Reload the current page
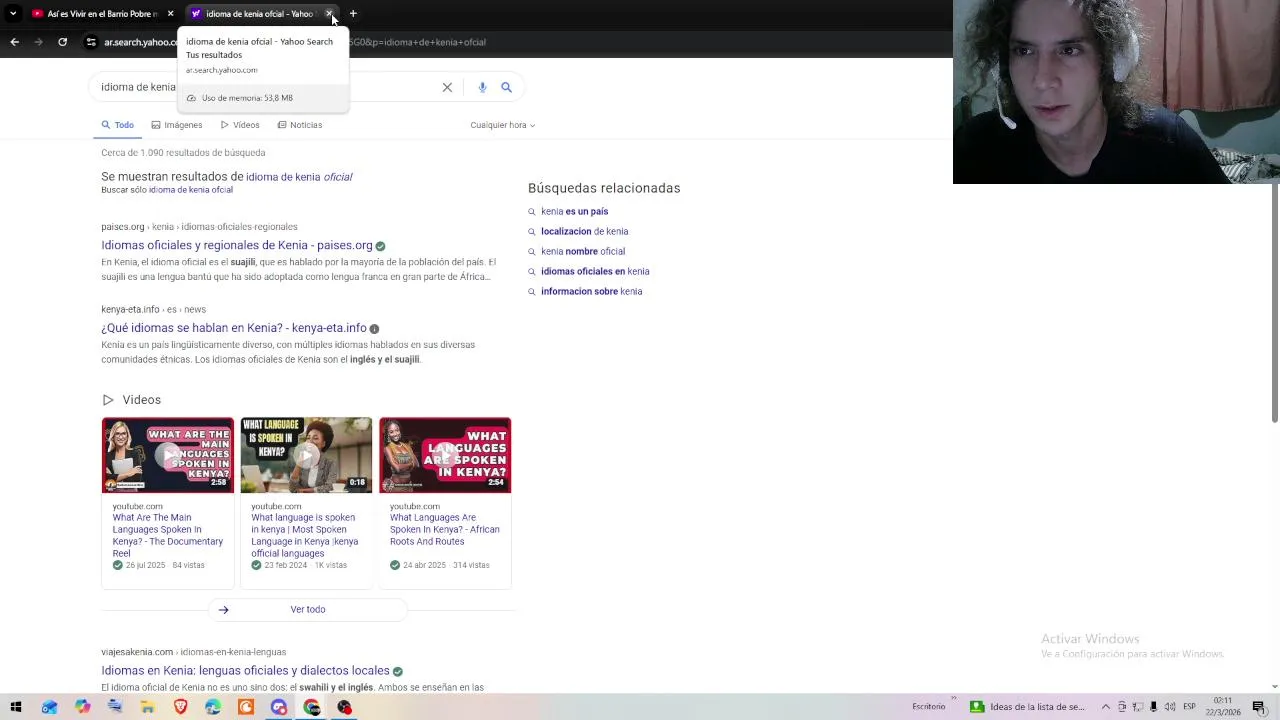This screenshot has height=720, width=1280. (x=62, y=42)
